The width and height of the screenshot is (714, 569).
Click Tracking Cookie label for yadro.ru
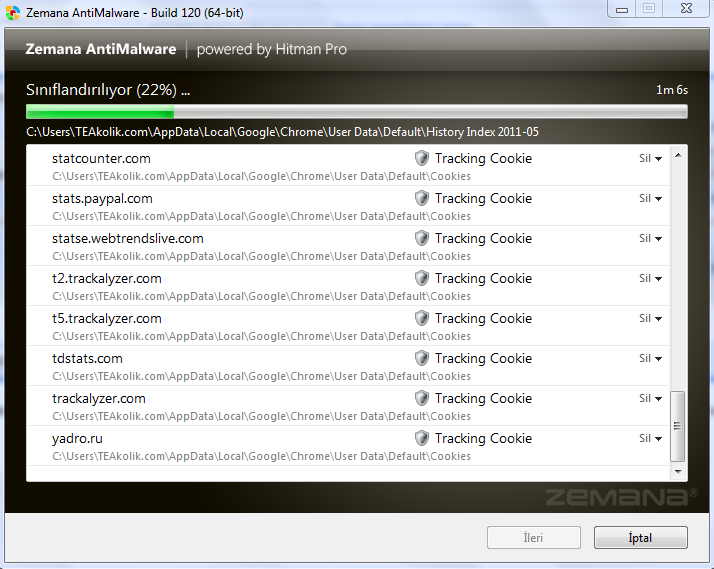point(483,439)
